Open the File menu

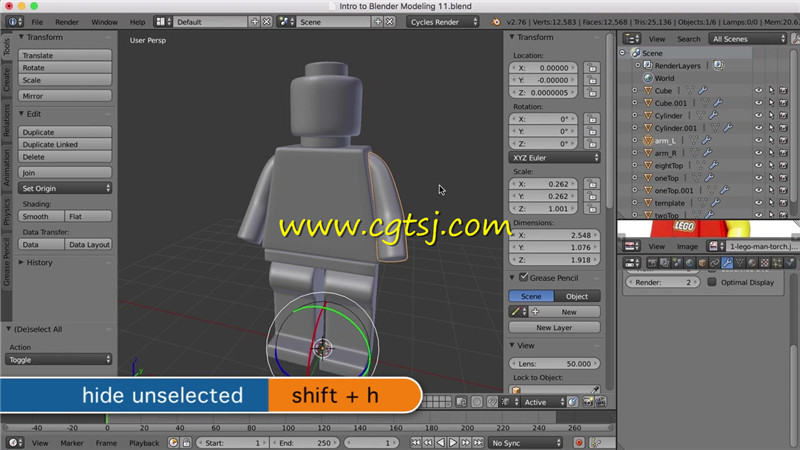point(37,22)
